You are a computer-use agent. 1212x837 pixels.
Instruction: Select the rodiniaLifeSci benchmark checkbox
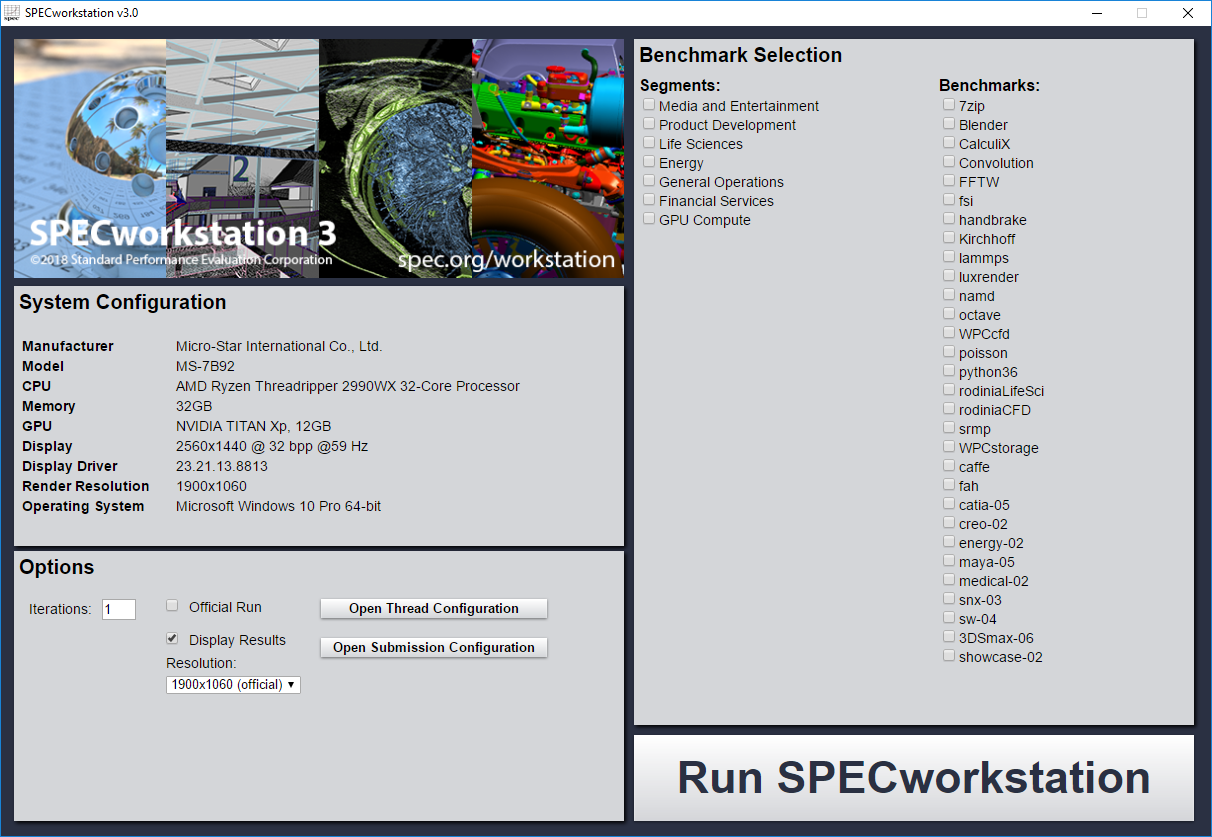(949, 389)
